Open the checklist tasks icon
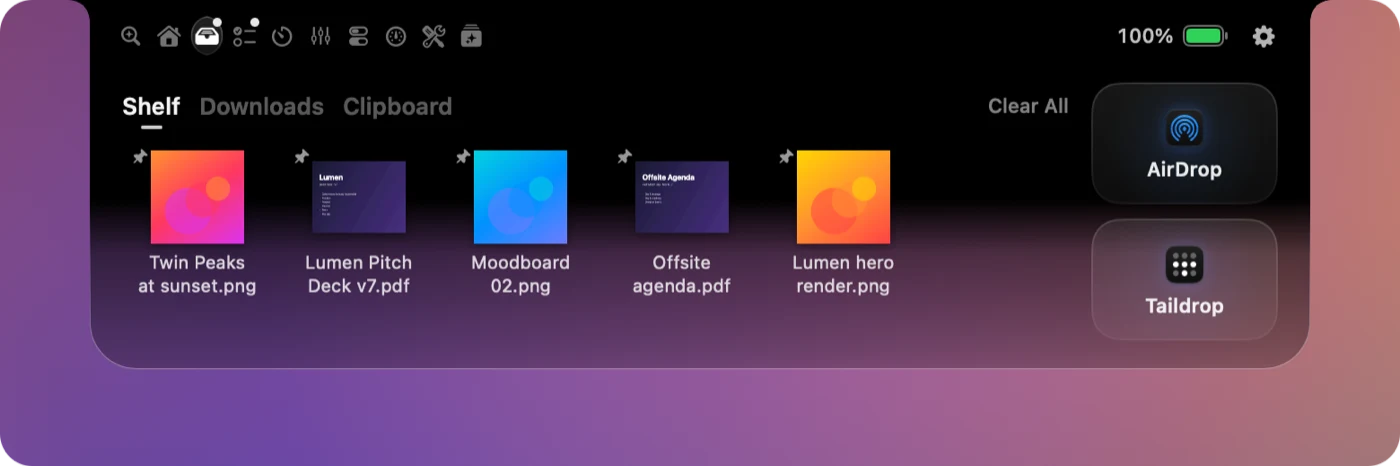The height and width of the screenshot is (466, 1400). pos(245,36)
